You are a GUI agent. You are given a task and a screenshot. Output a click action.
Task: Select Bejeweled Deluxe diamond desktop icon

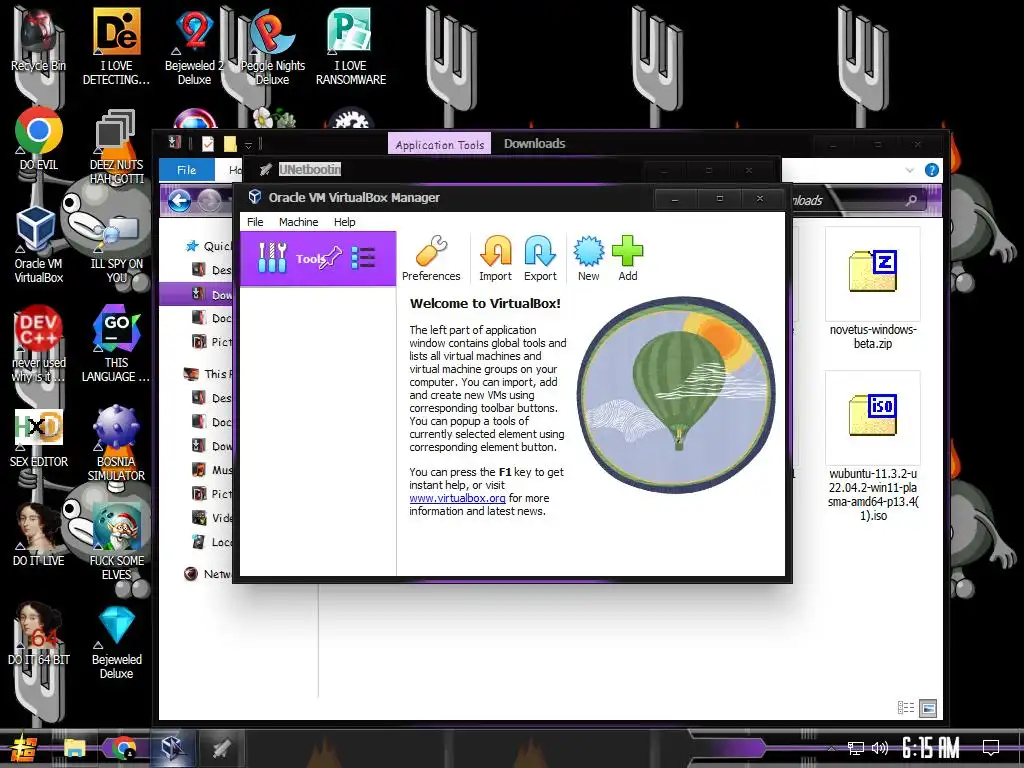click(116, 643)
